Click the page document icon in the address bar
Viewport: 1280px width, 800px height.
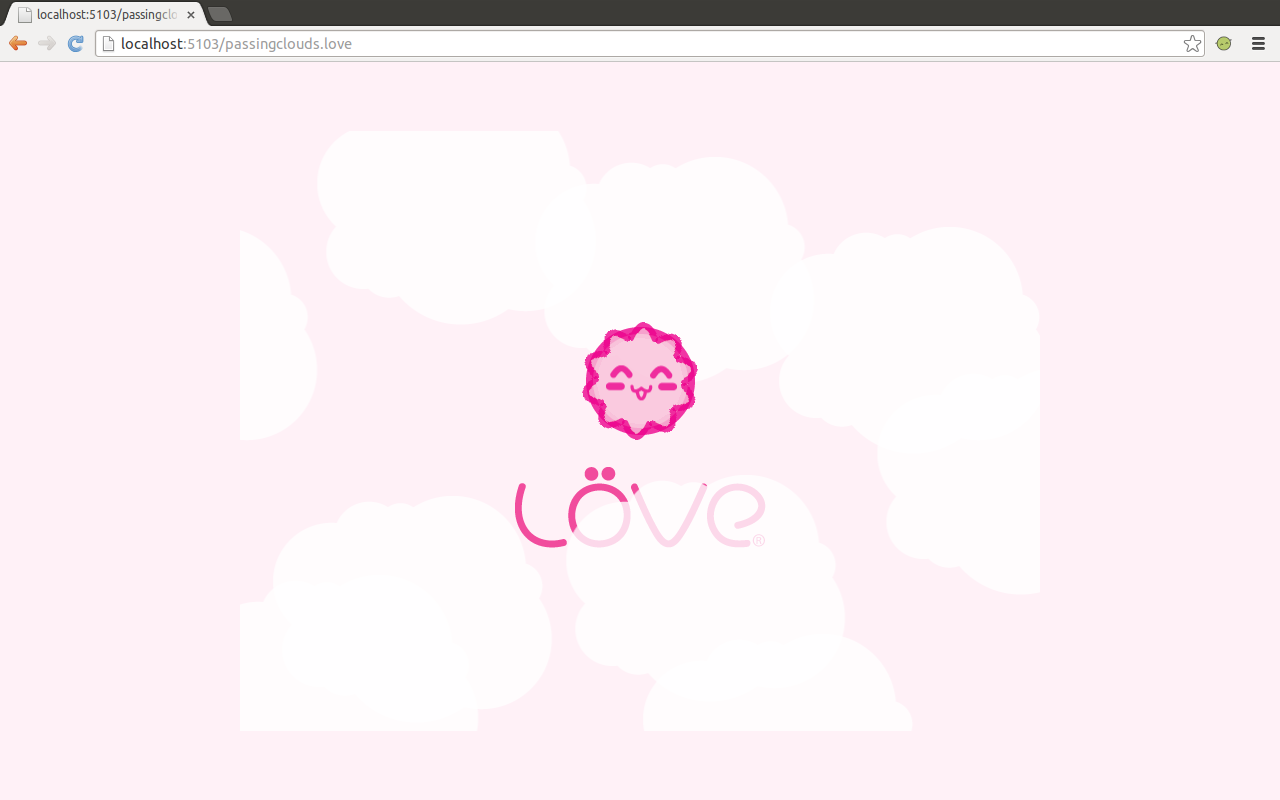[x=107, y=43]
